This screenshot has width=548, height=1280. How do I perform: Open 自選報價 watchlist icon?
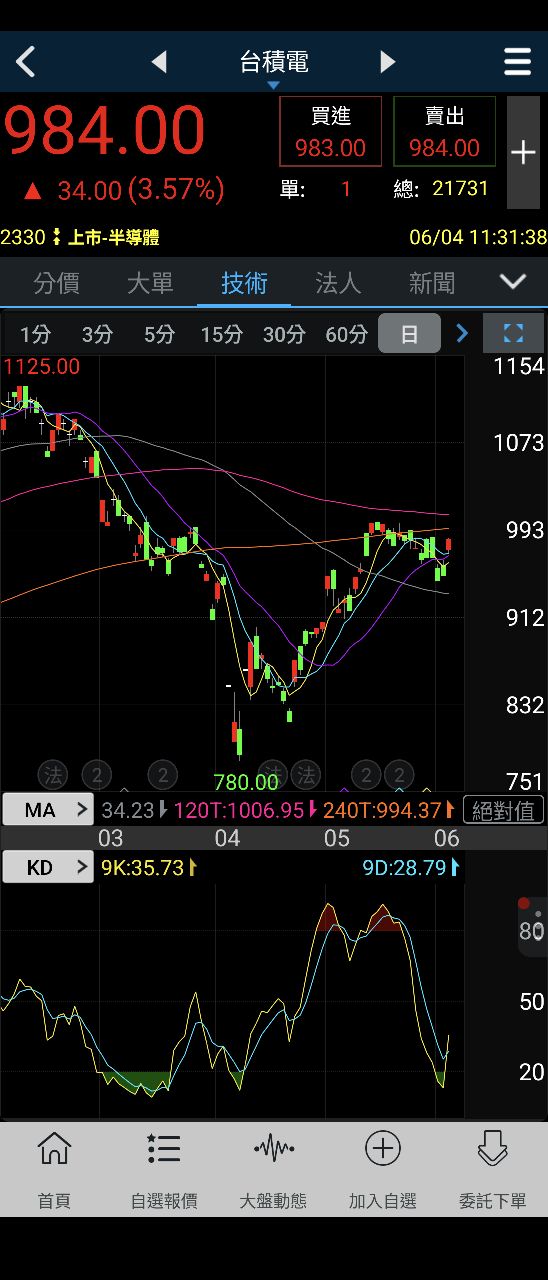coord(164,1169)
